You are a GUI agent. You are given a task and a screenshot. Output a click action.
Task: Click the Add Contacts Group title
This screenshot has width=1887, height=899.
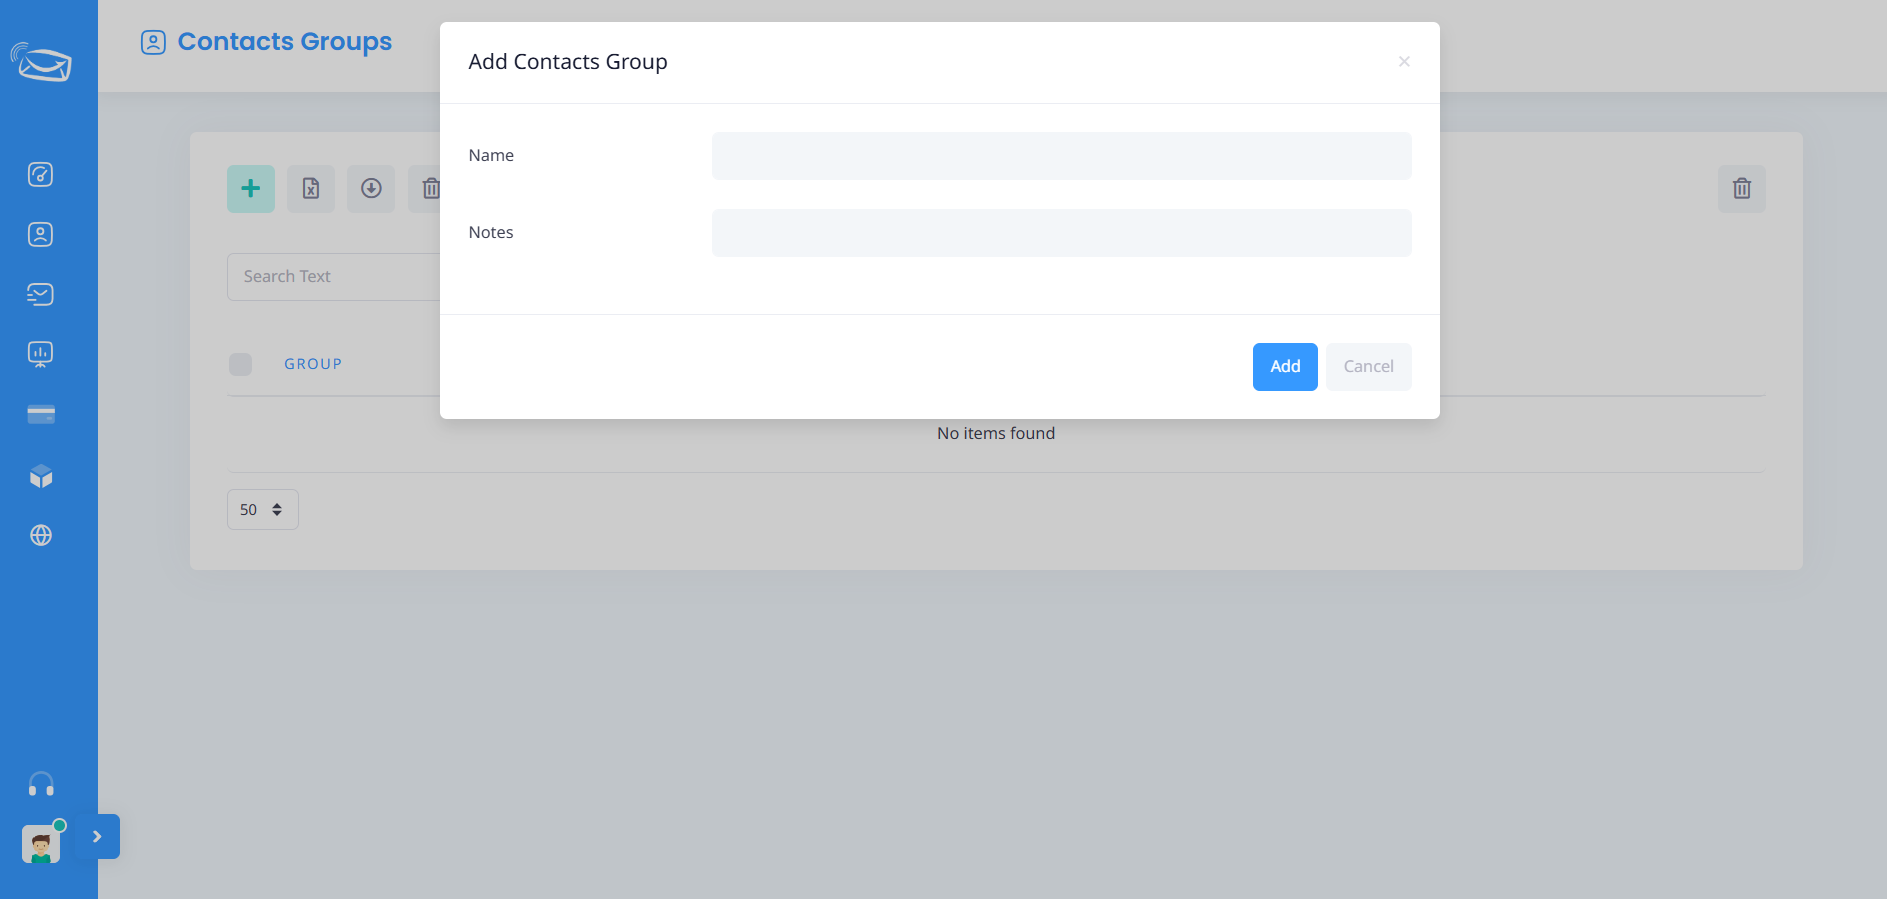[x=568, y=62]
